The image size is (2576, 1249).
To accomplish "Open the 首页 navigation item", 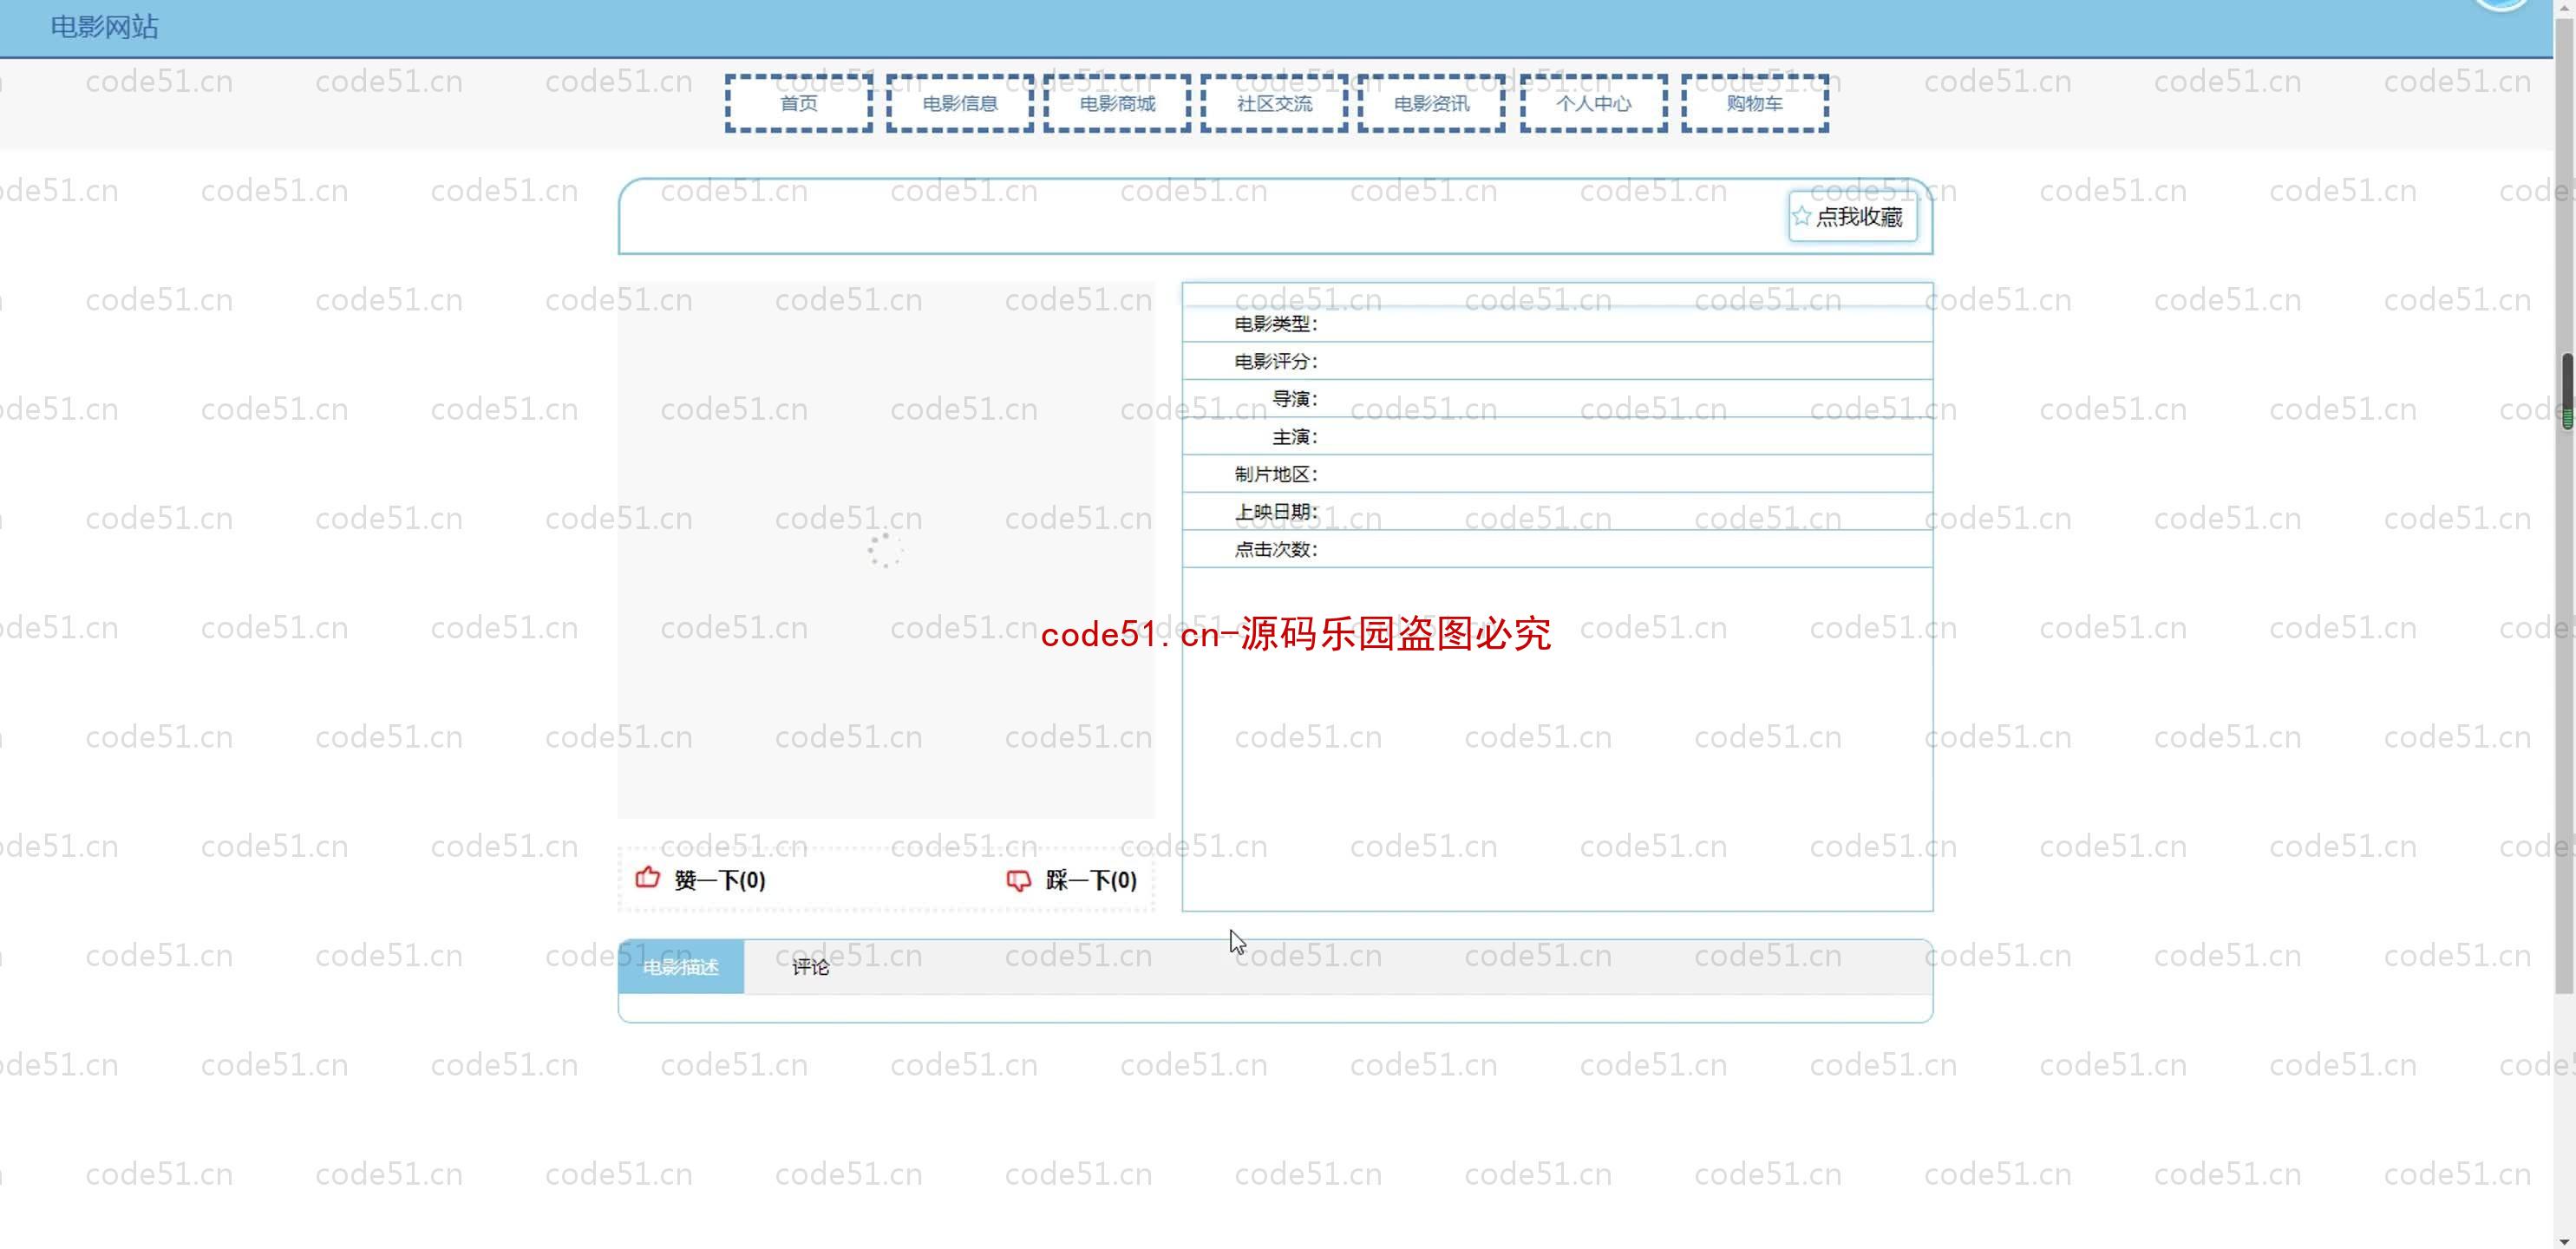I will 798,103.
